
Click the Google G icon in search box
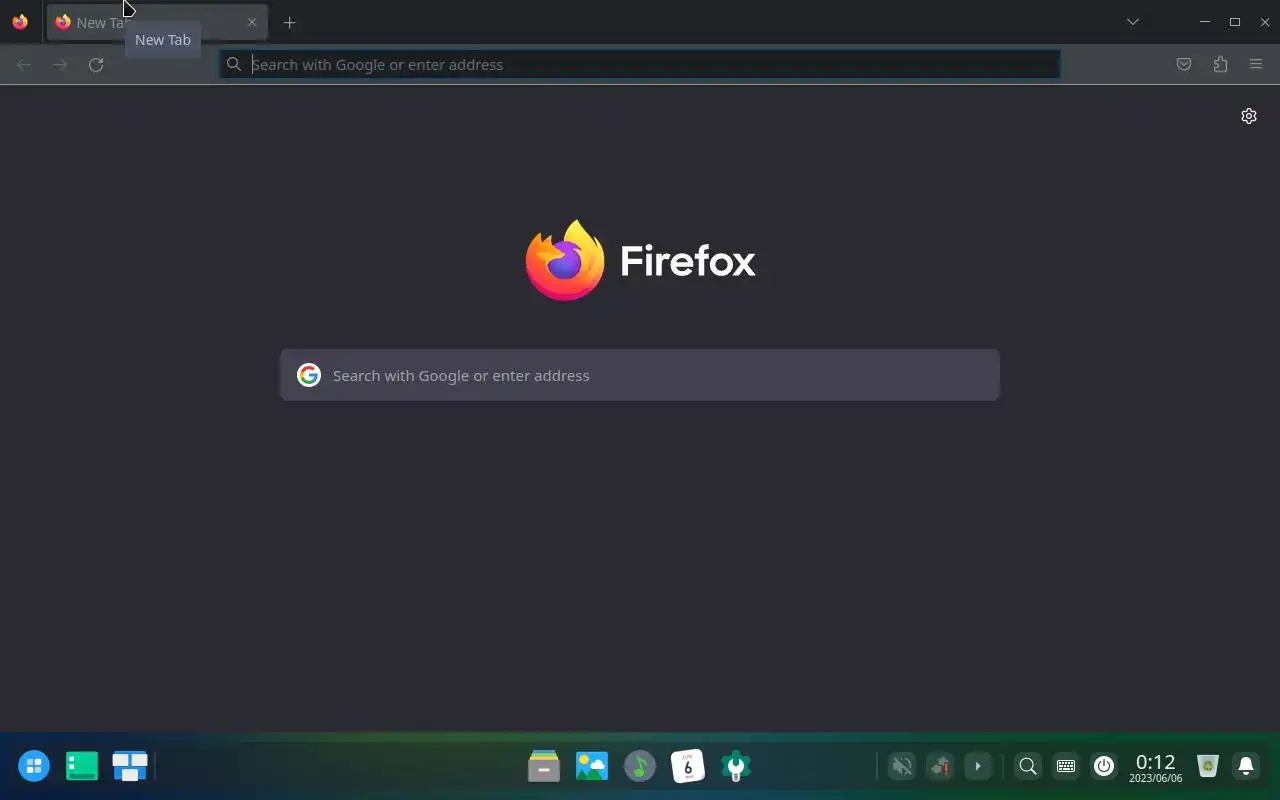point(309,375)
